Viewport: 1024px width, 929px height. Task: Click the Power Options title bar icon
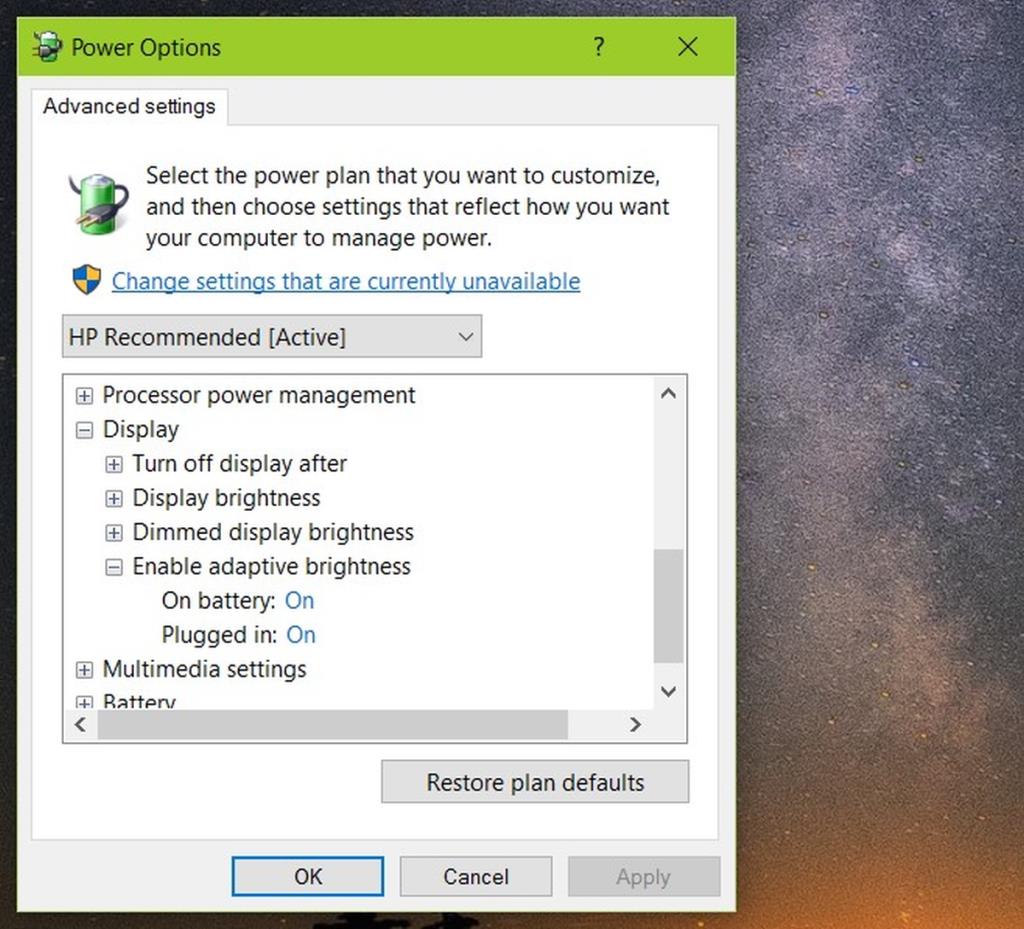(44, 46)
